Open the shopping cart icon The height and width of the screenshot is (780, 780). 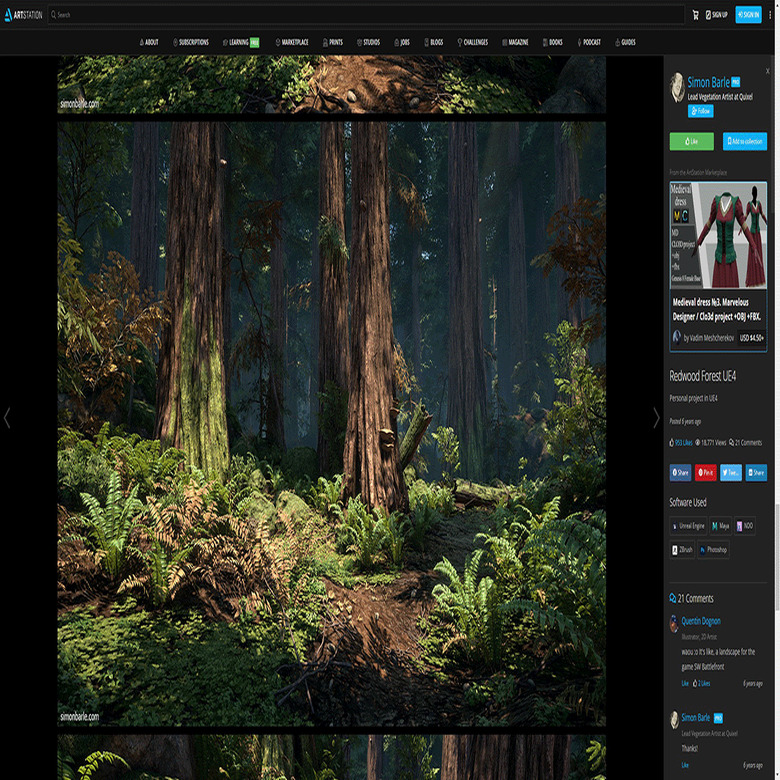695,15
